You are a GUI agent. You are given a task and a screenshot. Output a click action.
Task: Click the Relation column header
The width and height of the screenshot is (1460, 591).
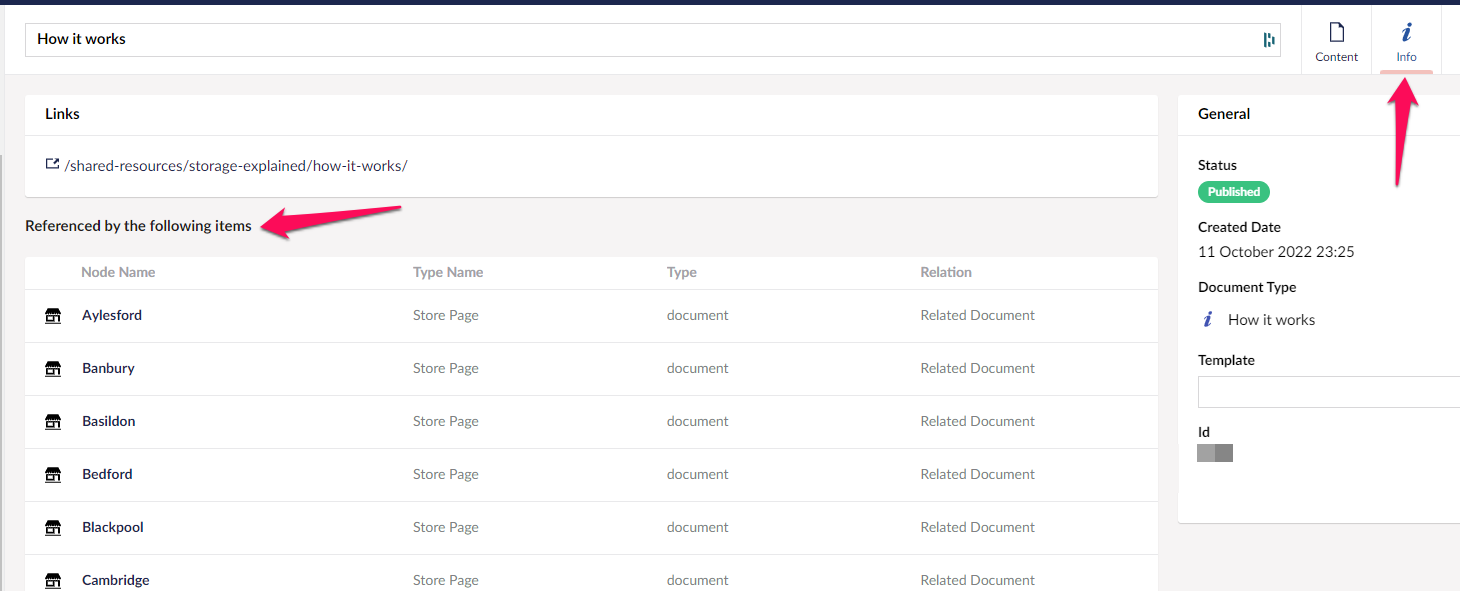[946, 272]
